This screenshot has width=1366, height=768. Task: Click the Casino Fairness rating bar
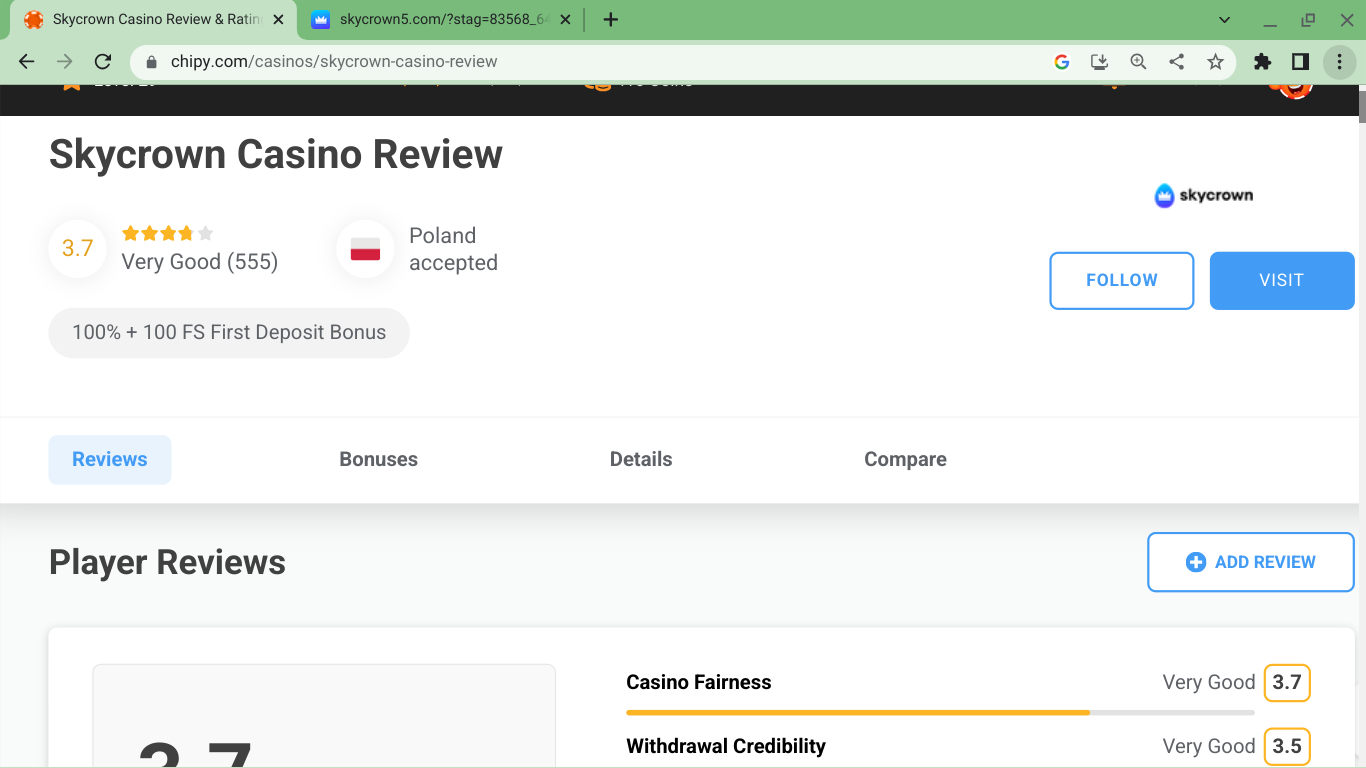point(940,712)
